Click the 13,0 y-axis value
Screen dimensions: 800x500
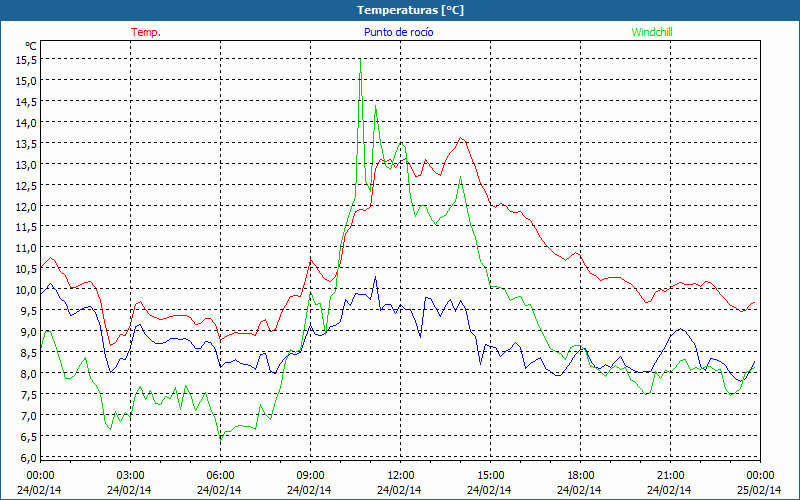(28, 164)
